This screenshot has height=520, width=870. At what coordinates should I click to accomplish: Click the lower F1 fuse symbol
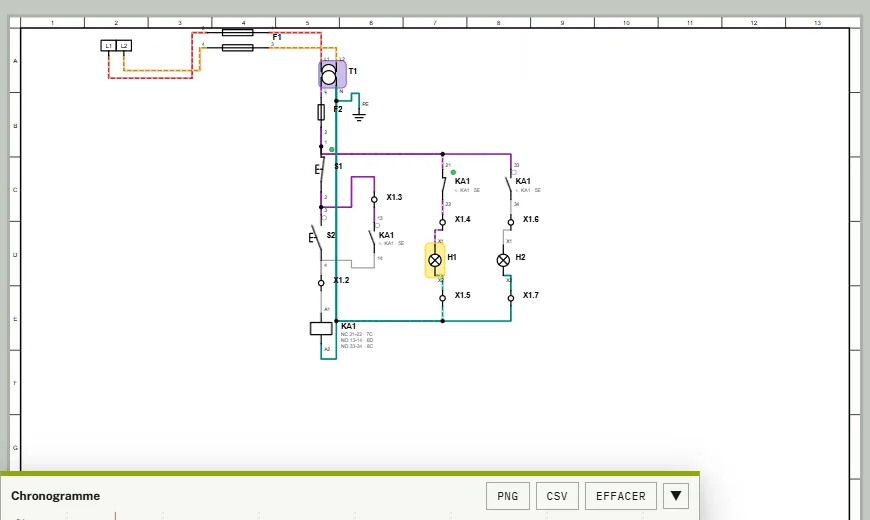click(x=237, y=48)
